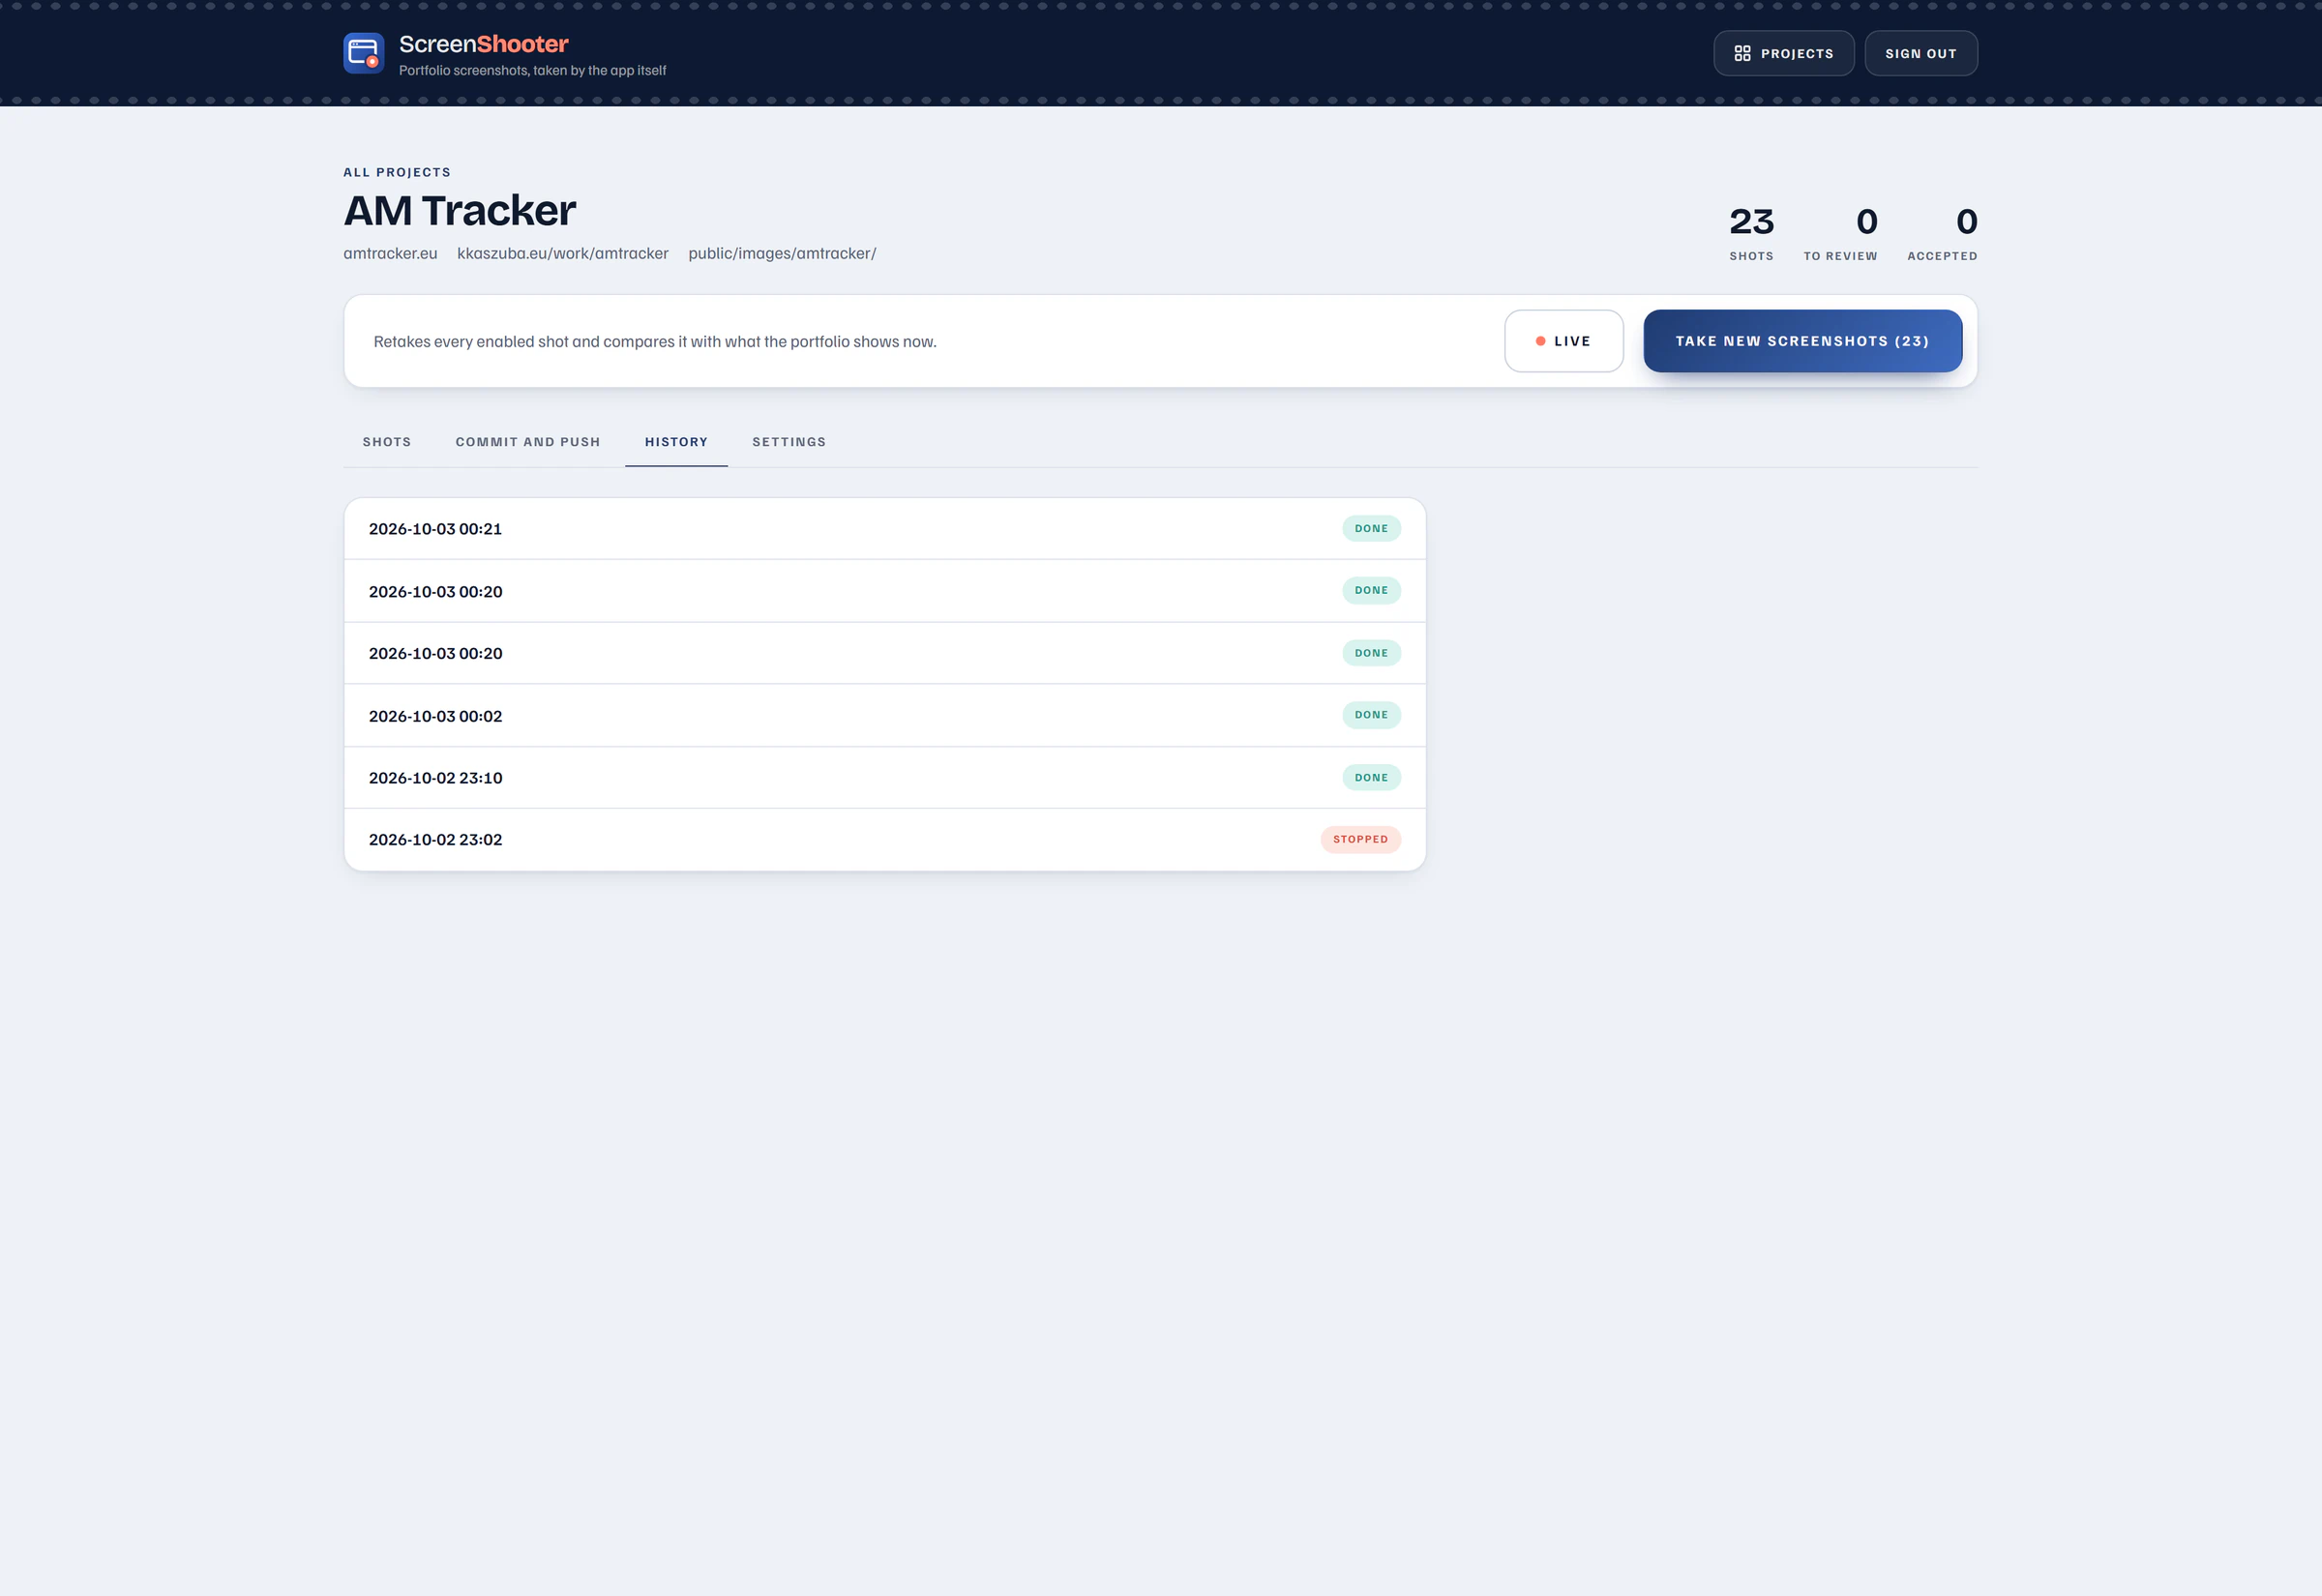Click the public/images/amtracker/ path
Viewport: 2322px width, 1596px height.
(782, 253)
